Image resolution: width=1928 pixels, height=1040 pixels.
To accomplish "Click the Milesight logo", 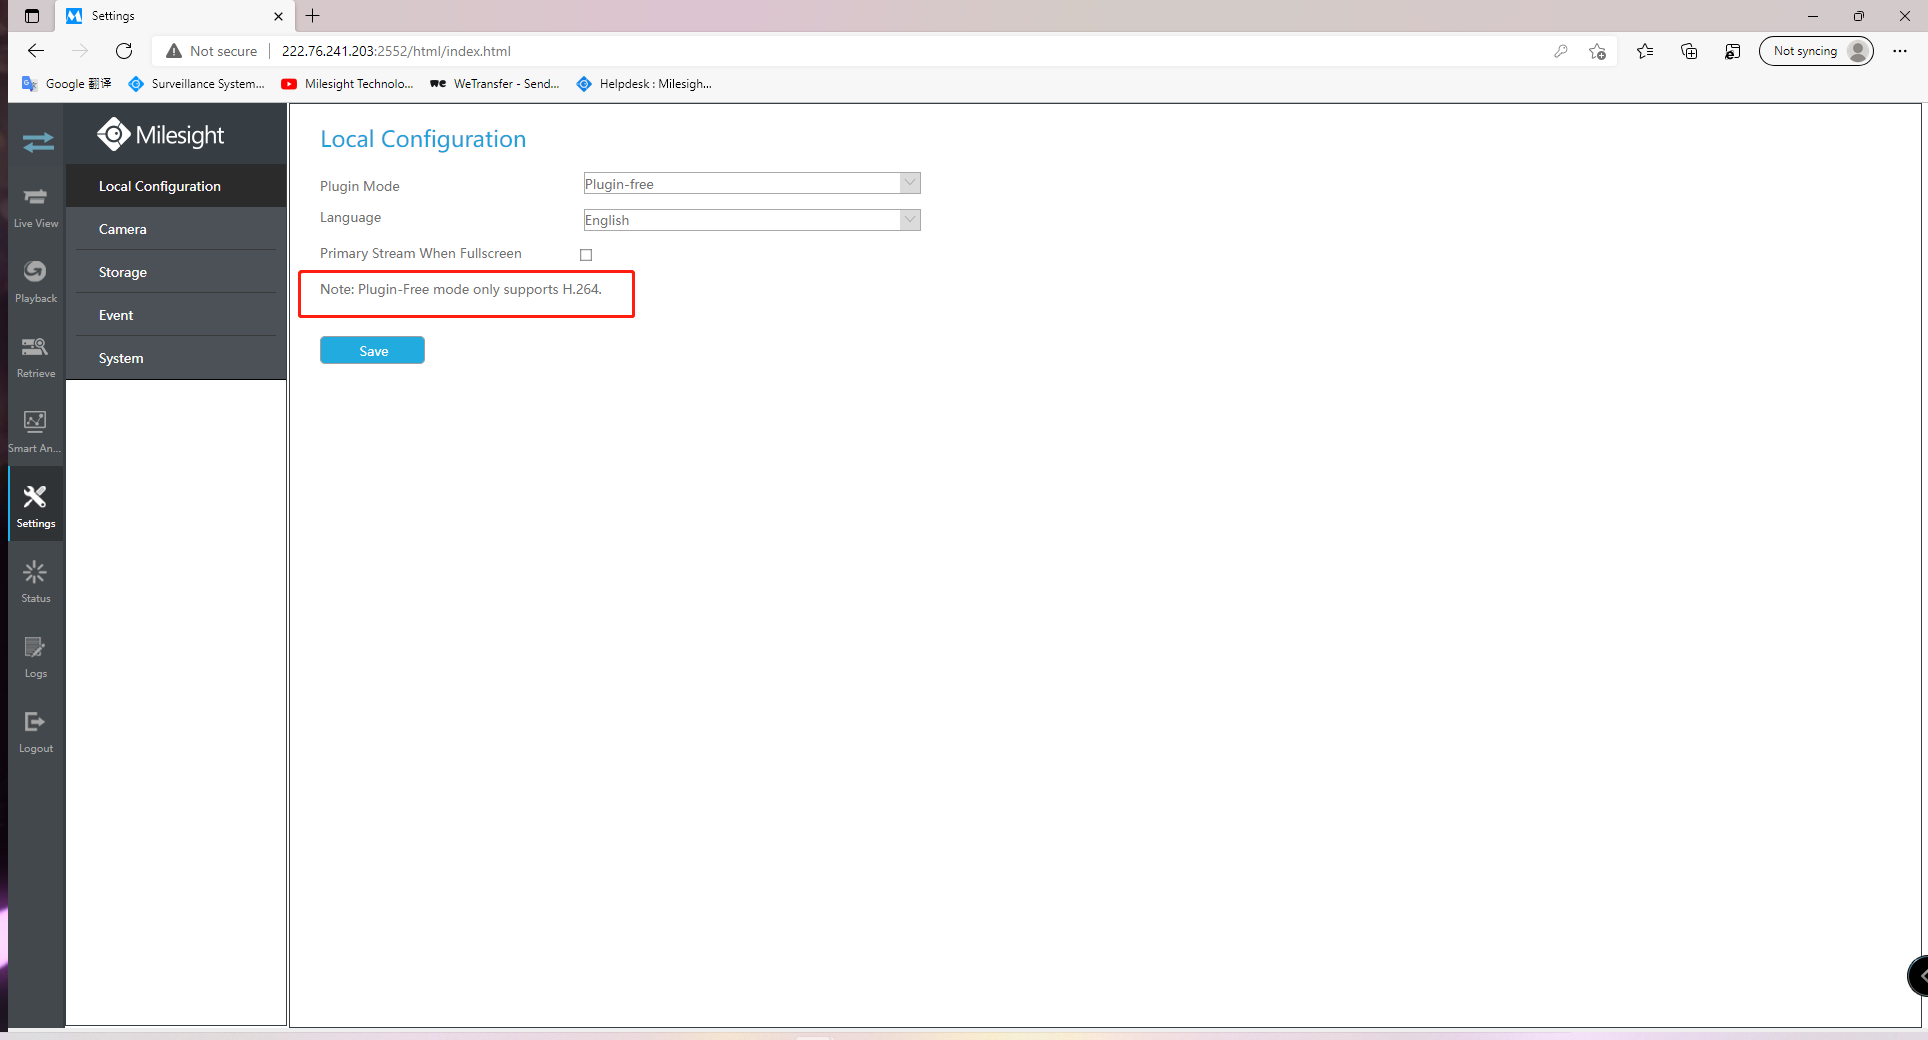I will [x=161, y=134].
